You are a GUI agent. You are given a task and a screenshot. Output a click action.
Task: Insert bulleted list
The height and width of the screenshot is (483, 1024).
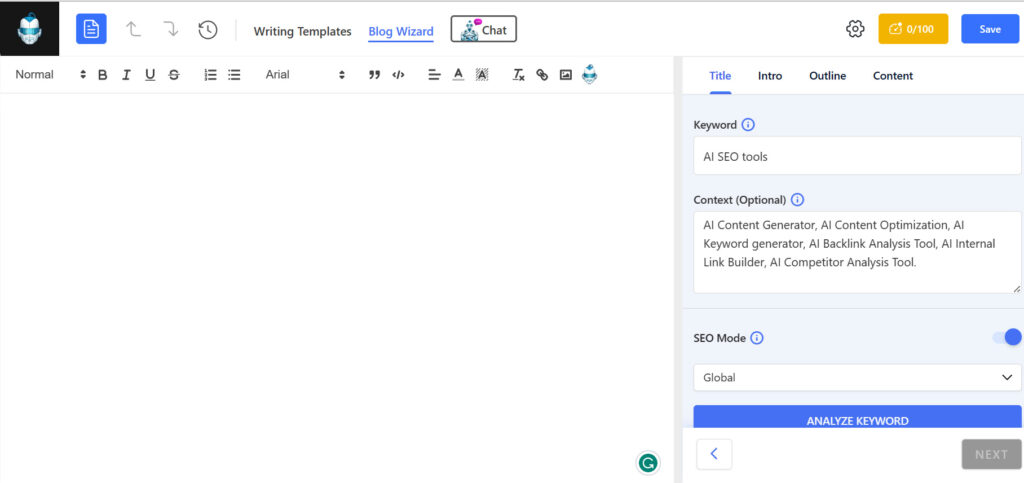234,75
